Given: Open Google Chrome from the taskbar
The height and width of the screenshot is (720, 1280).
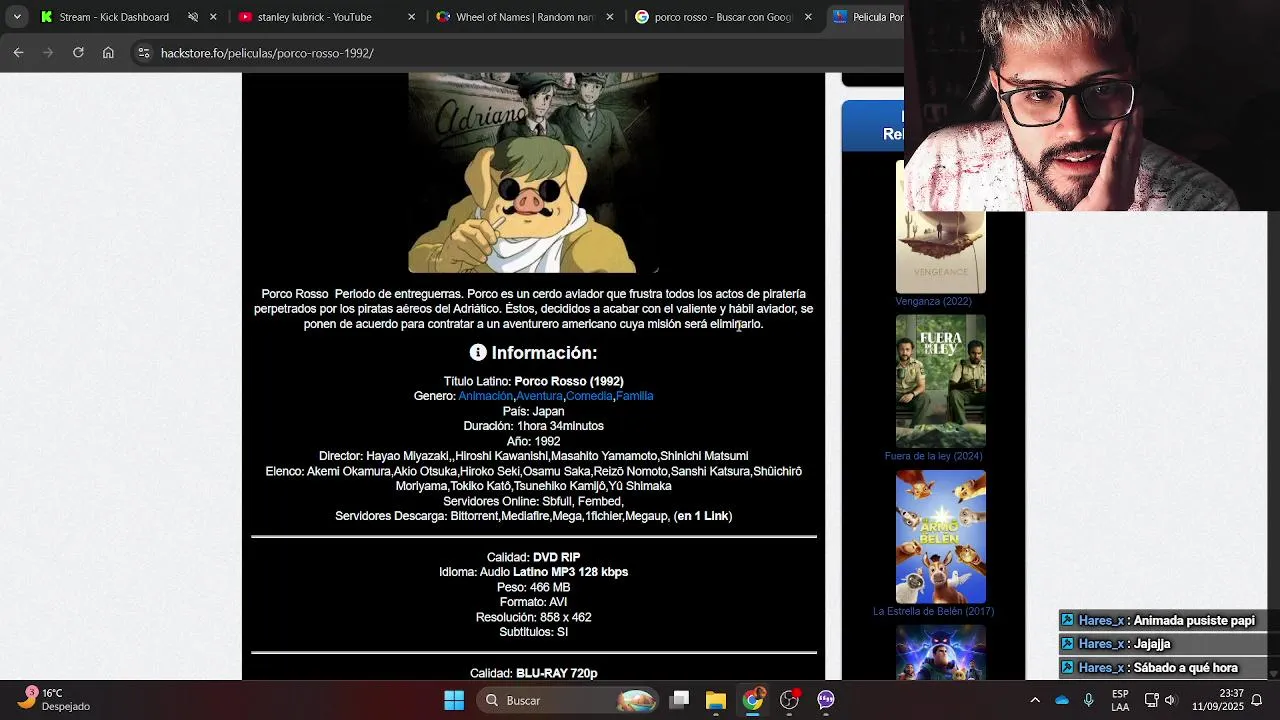Looking at the screenshot, I should [753, 700].
